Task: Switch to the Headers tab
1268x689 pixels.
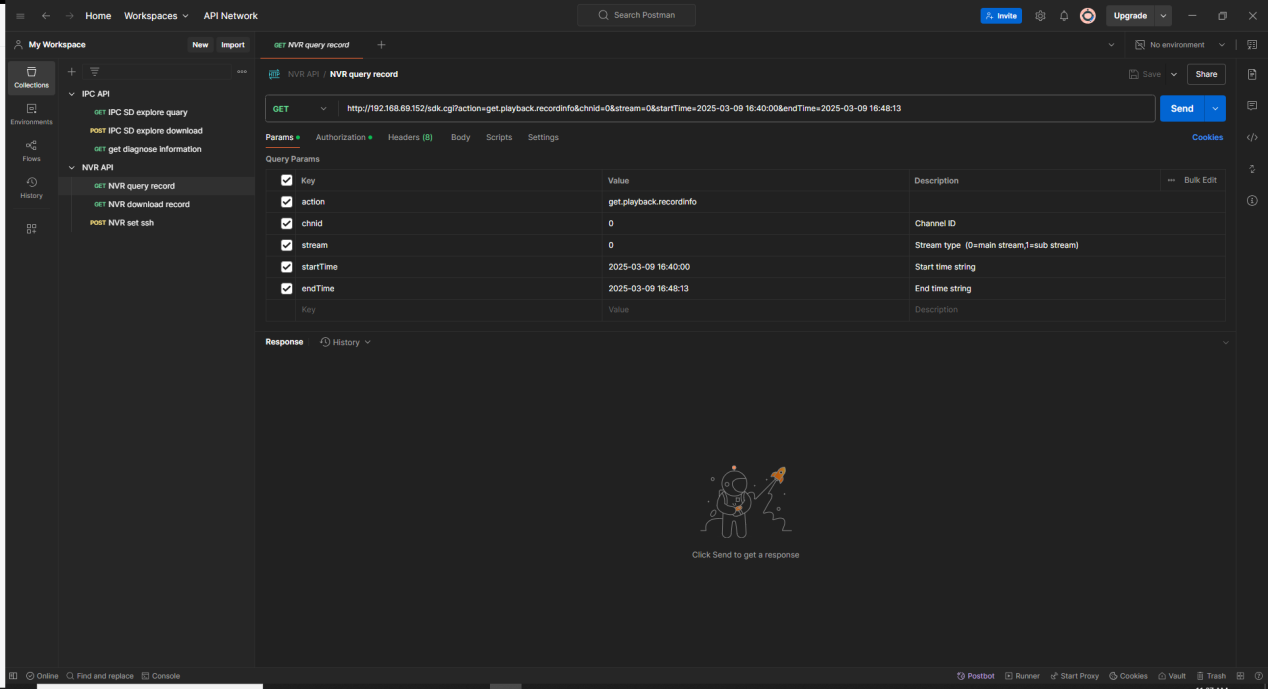Action: 410,137
